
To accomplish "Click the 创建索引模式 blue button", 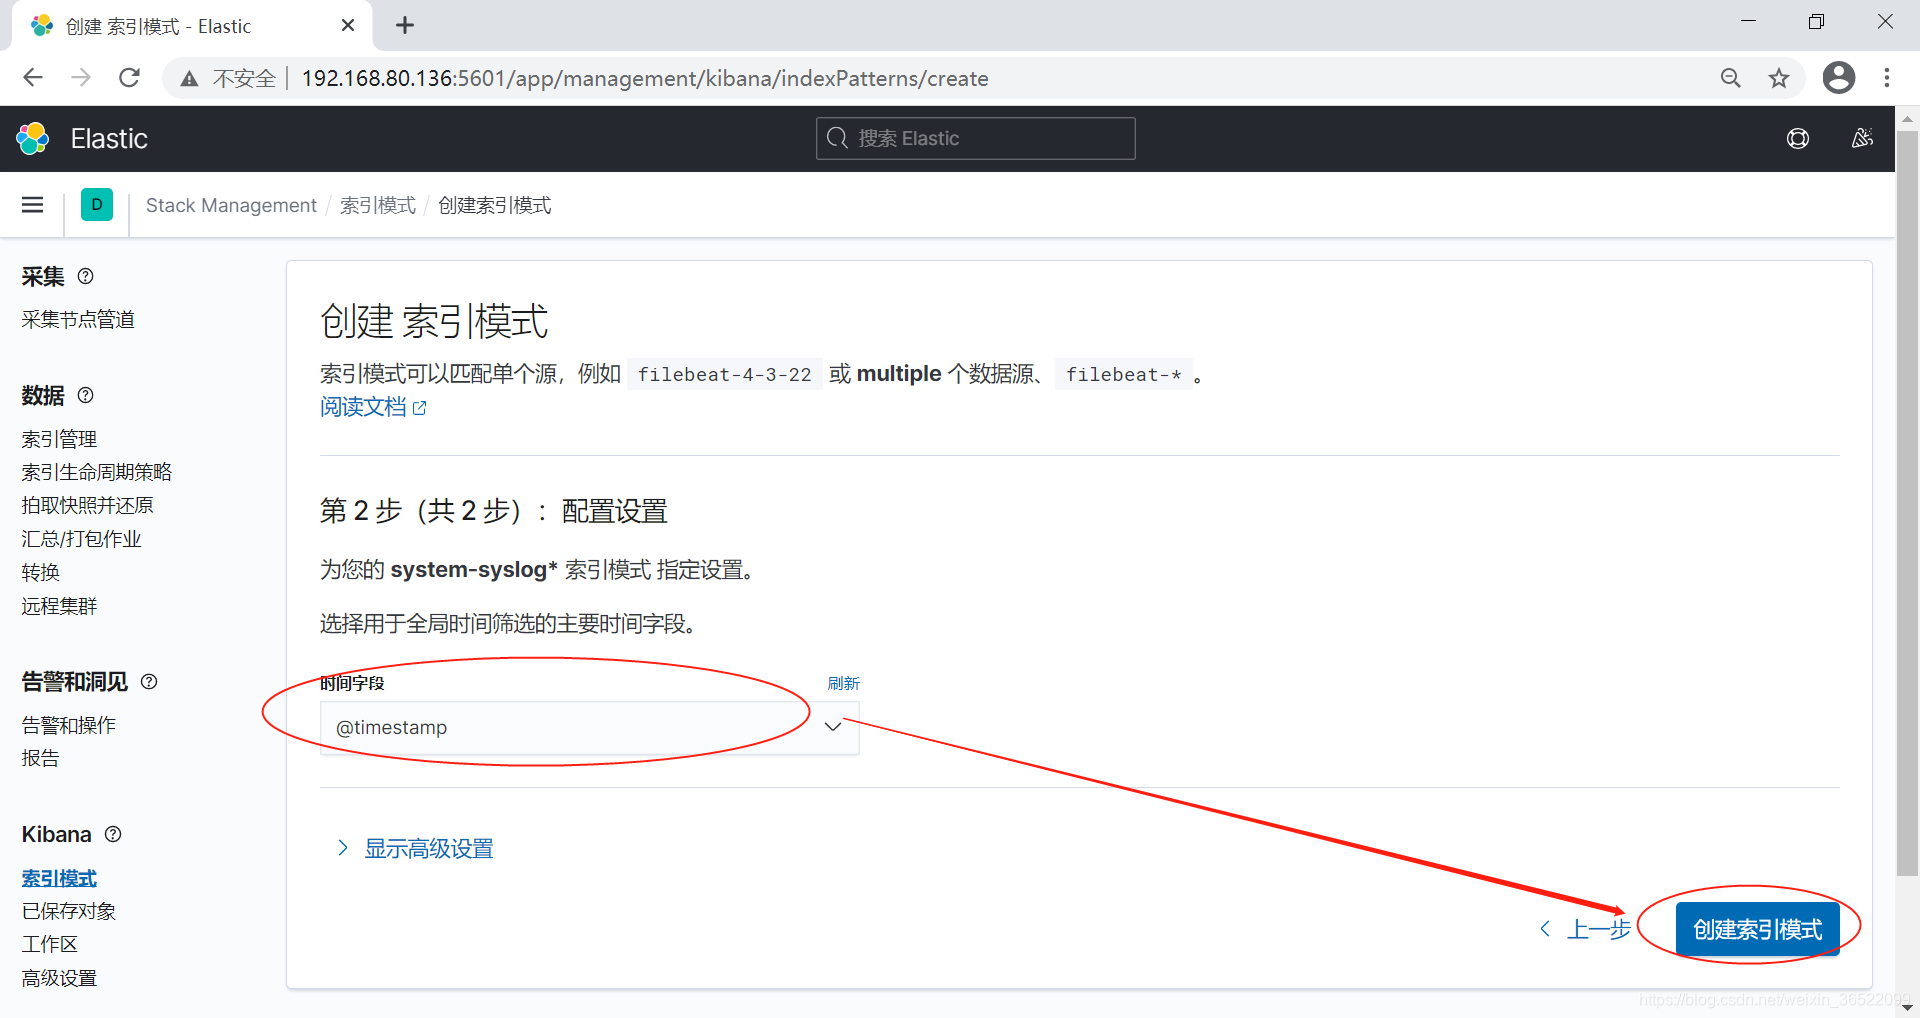I will click(x=1758, y=929).
